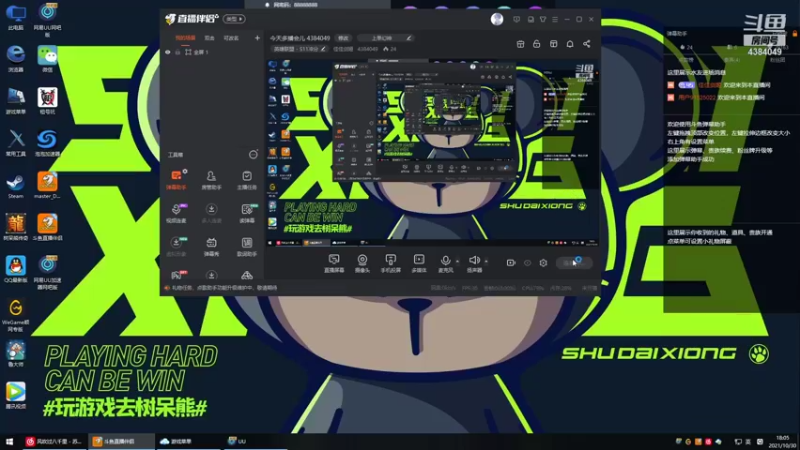Click the share icon at top right of preview

coord(587,44)
